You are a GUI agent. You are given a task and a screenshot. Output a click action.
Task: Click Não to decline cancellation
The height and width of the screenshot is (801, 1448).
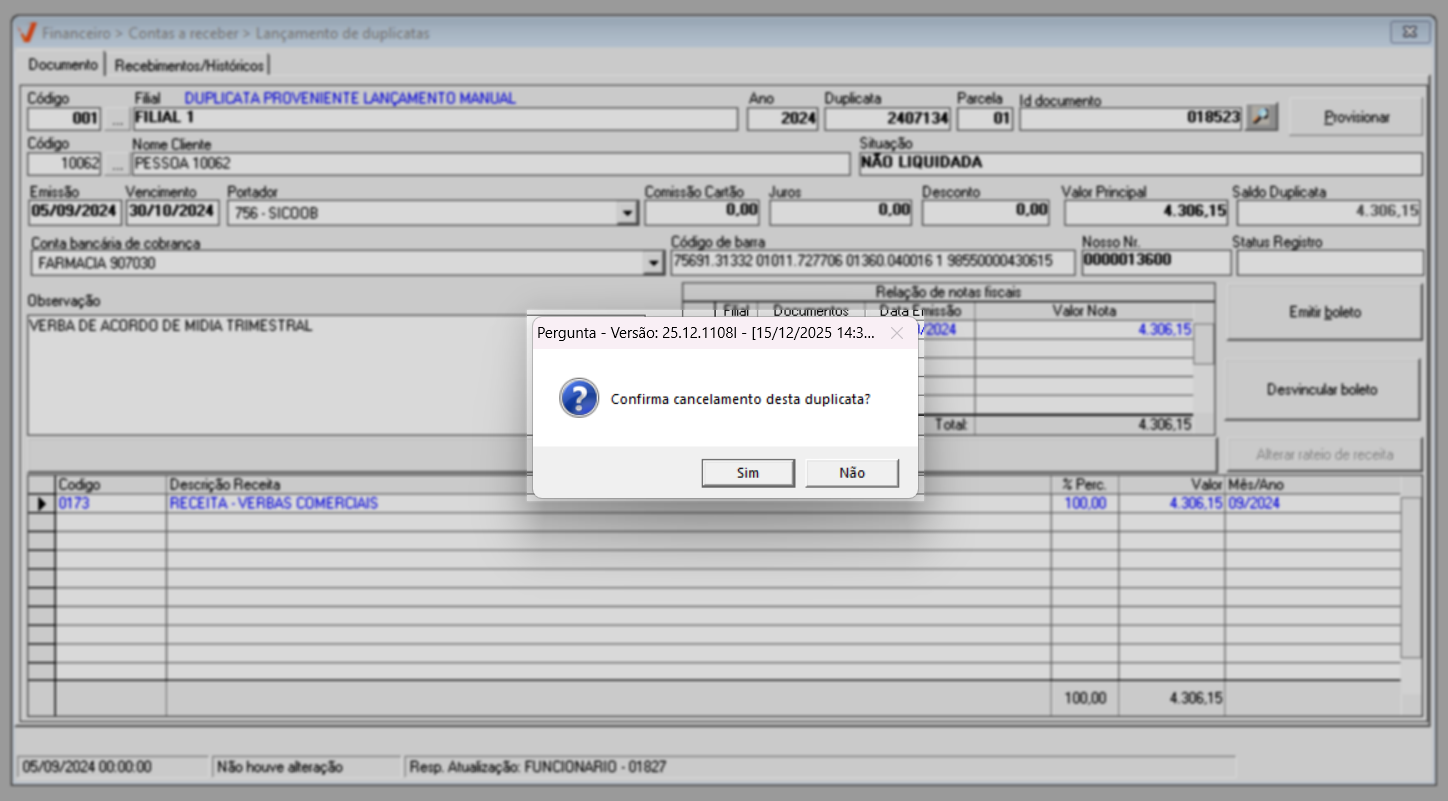[x=852, y=473]
